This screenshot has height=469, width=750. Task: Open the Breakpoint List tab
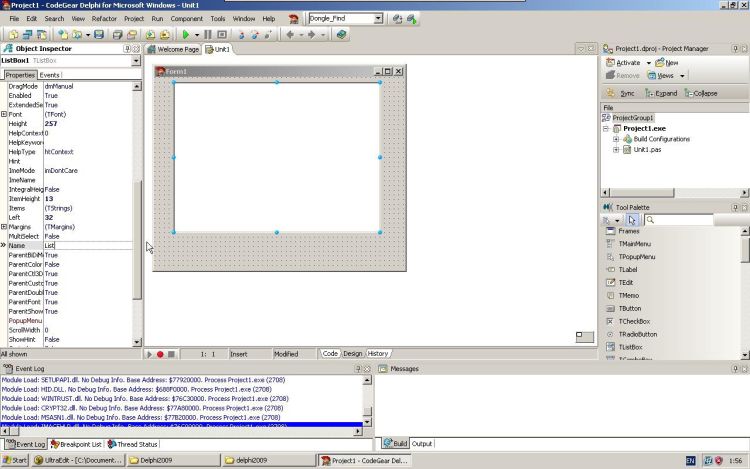(x=77, y=444)
